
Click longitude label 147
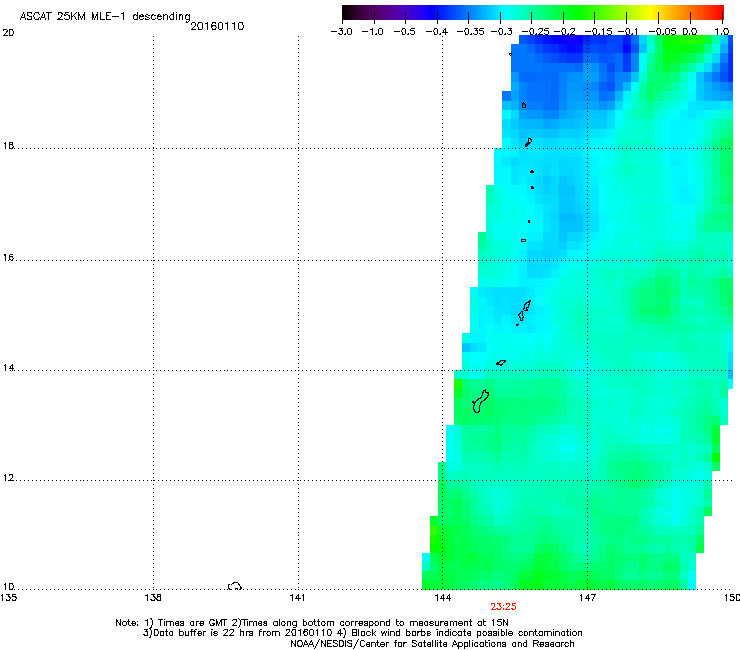587,598
